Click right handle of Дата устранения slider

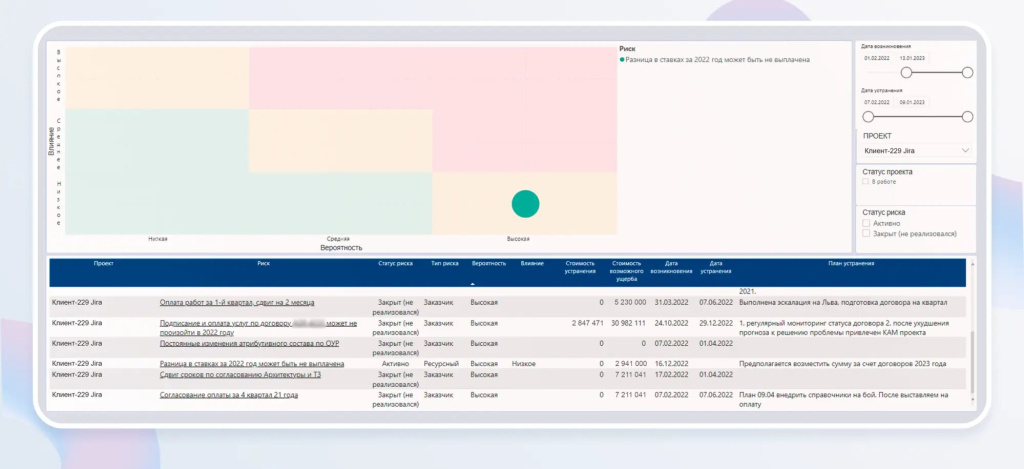967,117
